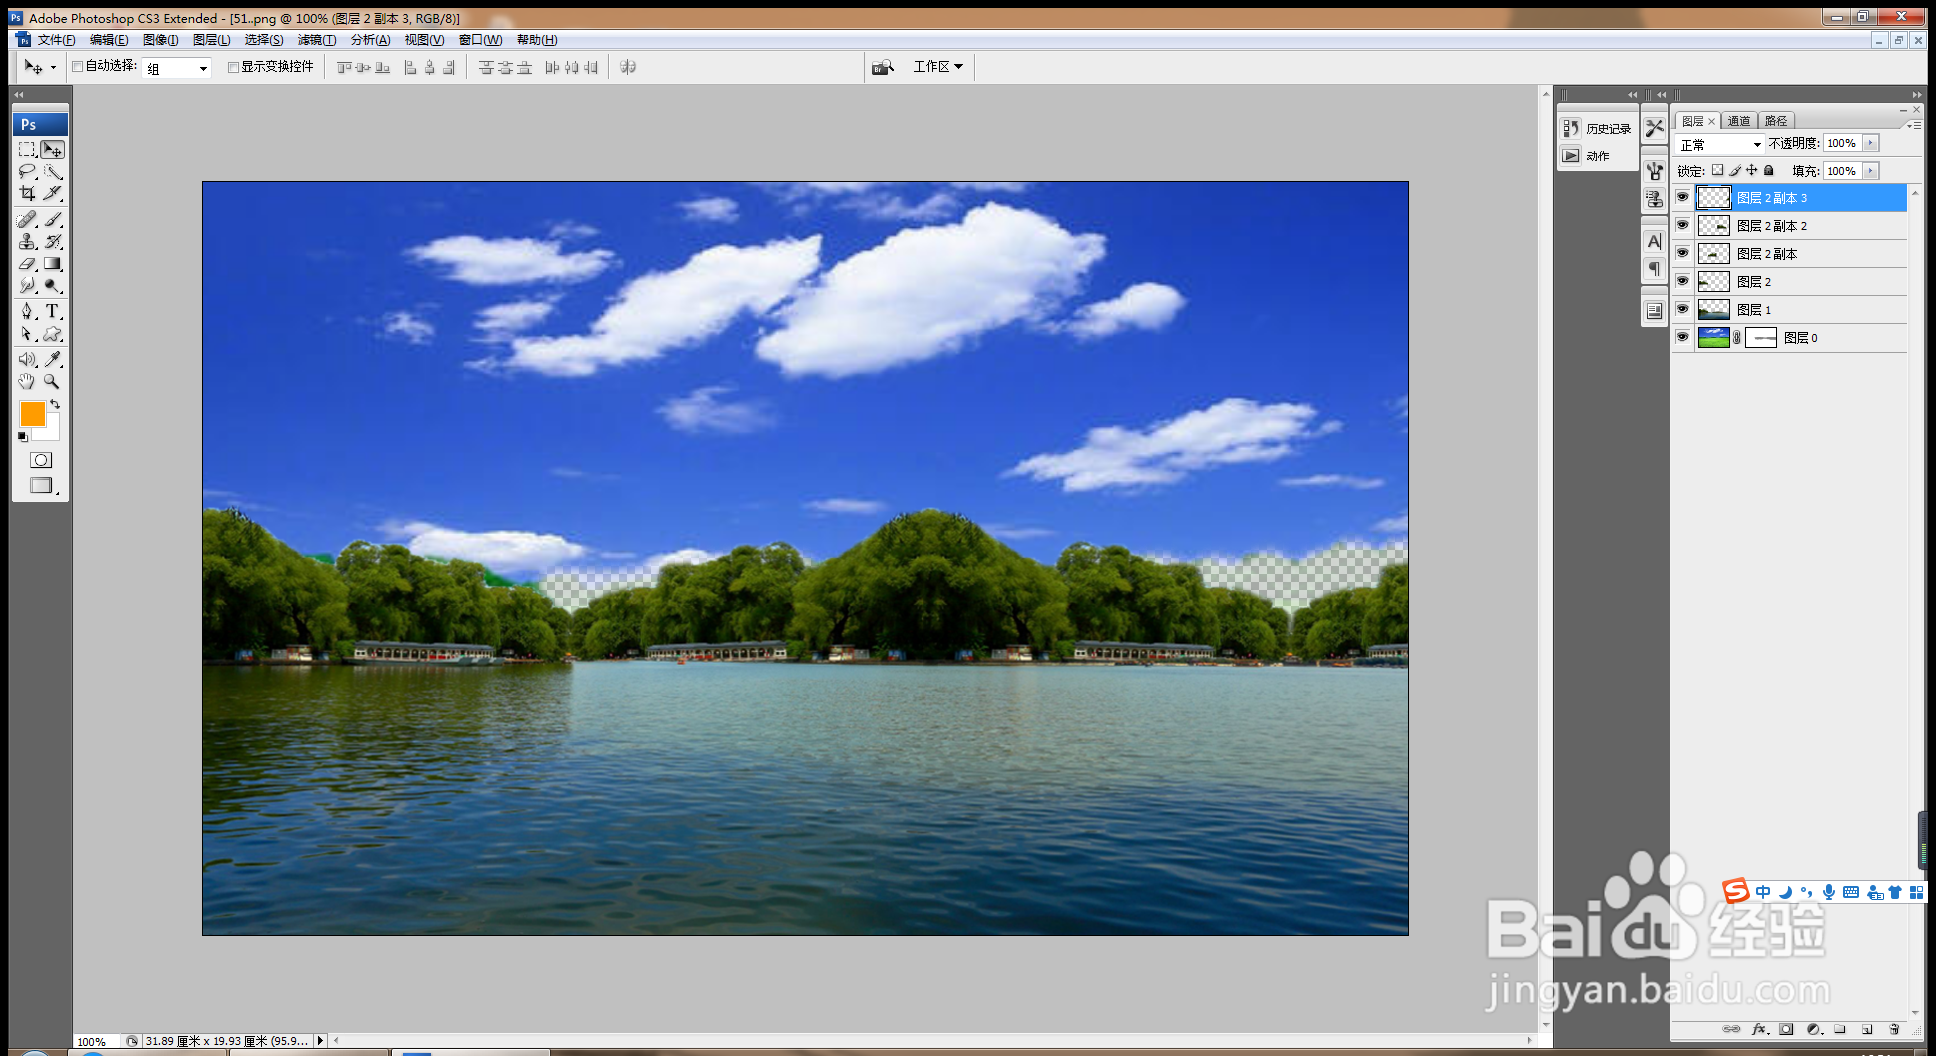Select the Gradient tool
The image size is (1936, 1056).
click(53, 264)
